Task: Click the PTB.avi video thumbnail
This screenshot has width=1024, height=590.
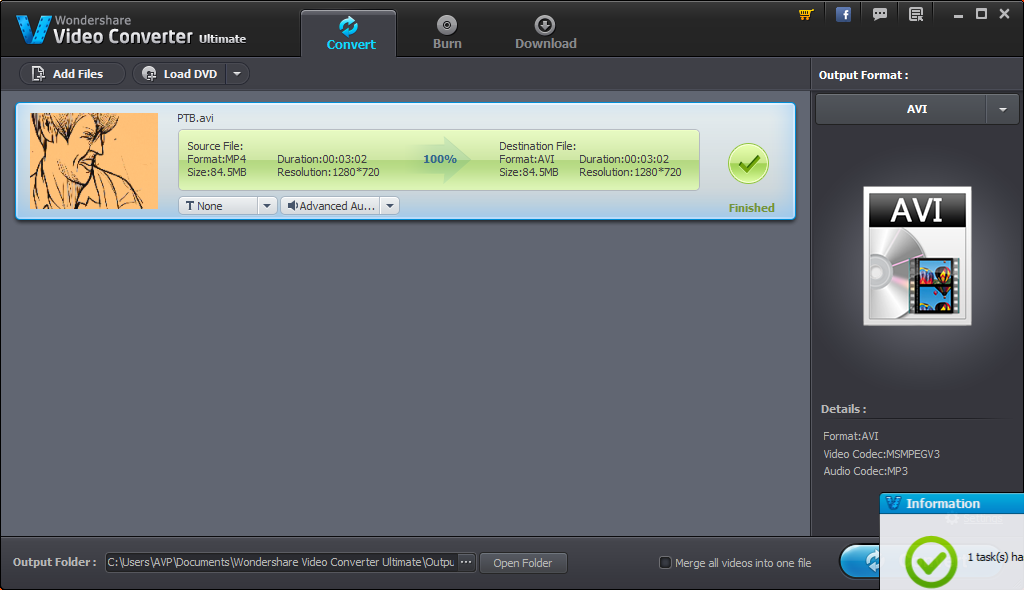Action: tap(93, 161)
